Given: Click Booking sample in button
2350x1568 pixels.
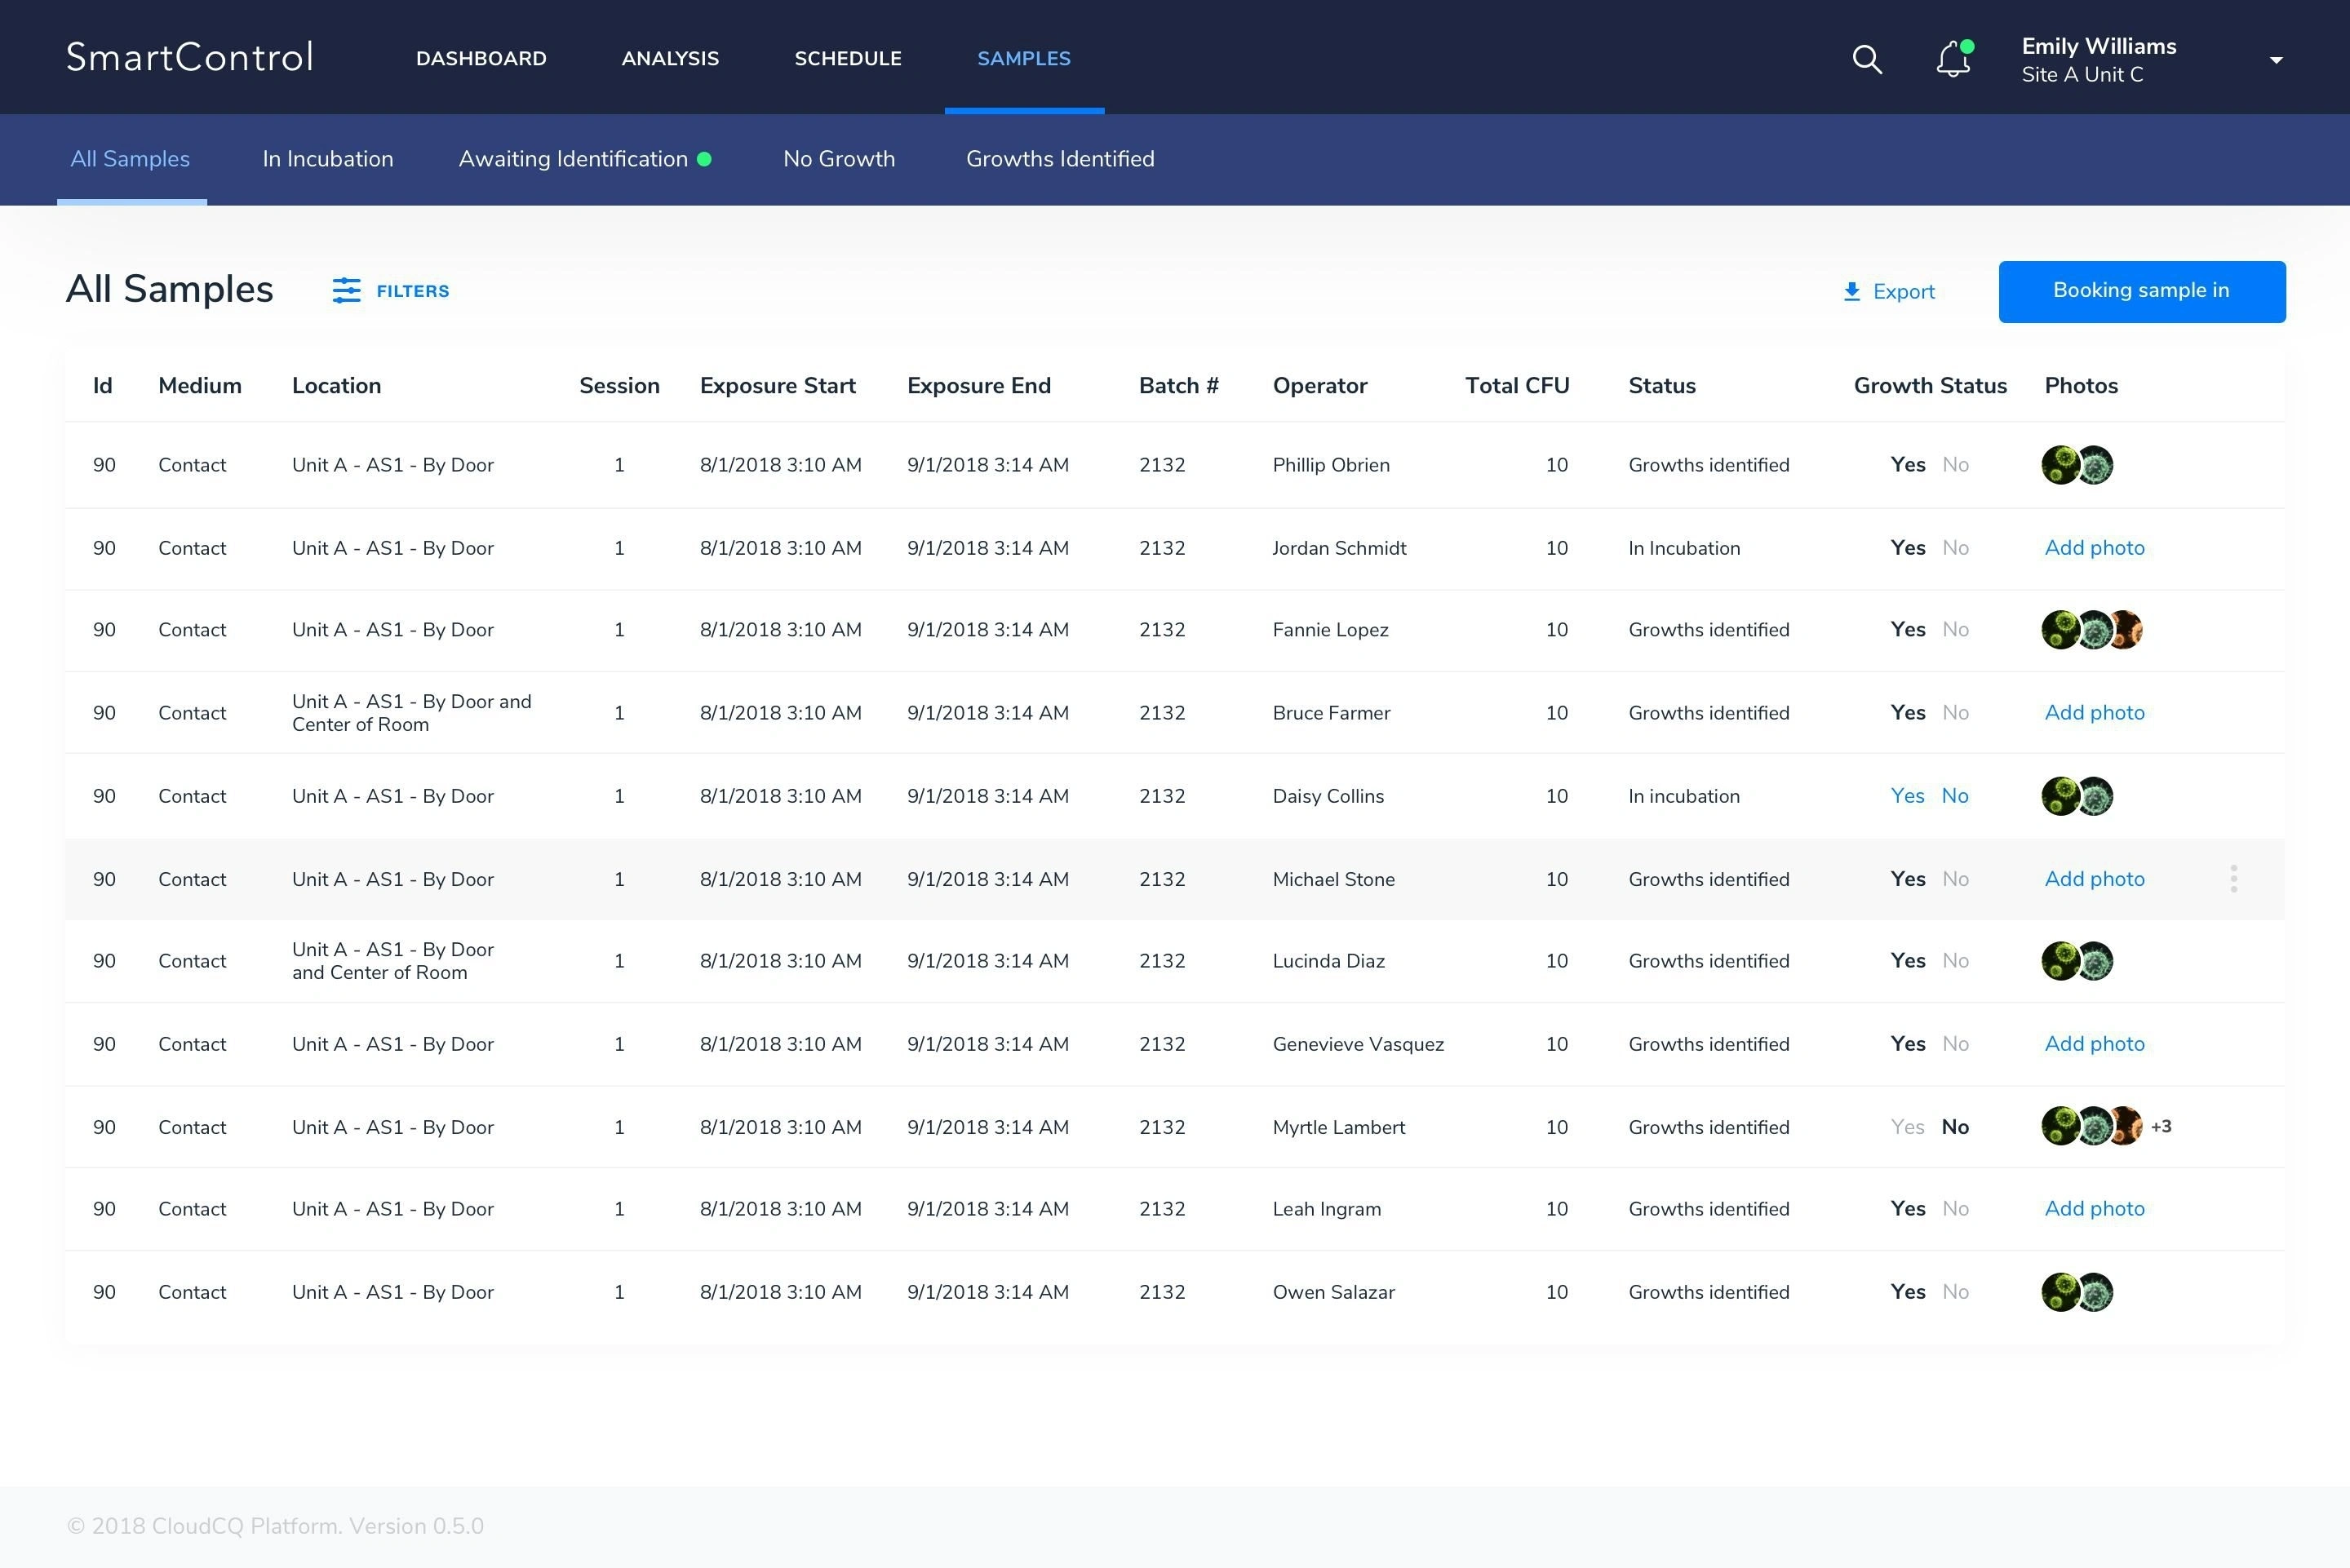Looking at the screenshot, I should pos(2141,291).
